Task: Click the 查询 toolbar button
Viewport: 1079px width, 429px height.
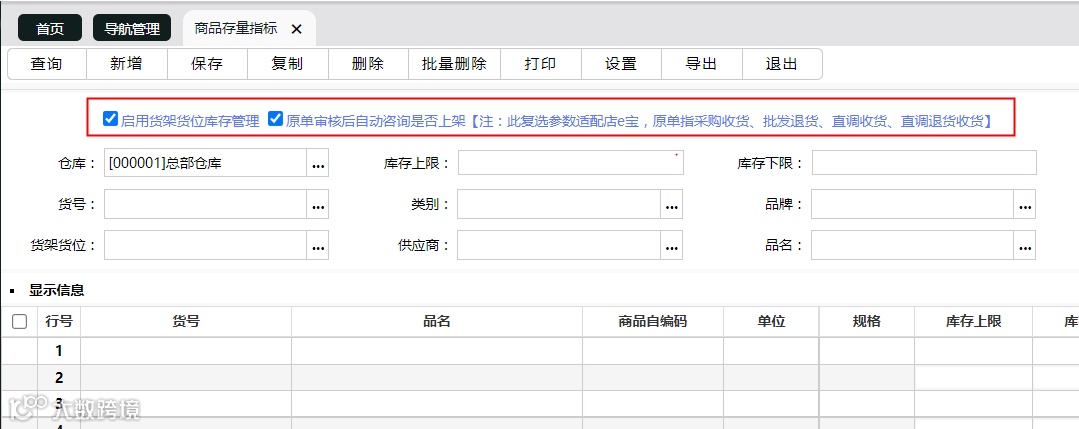Action: point(46,64)
